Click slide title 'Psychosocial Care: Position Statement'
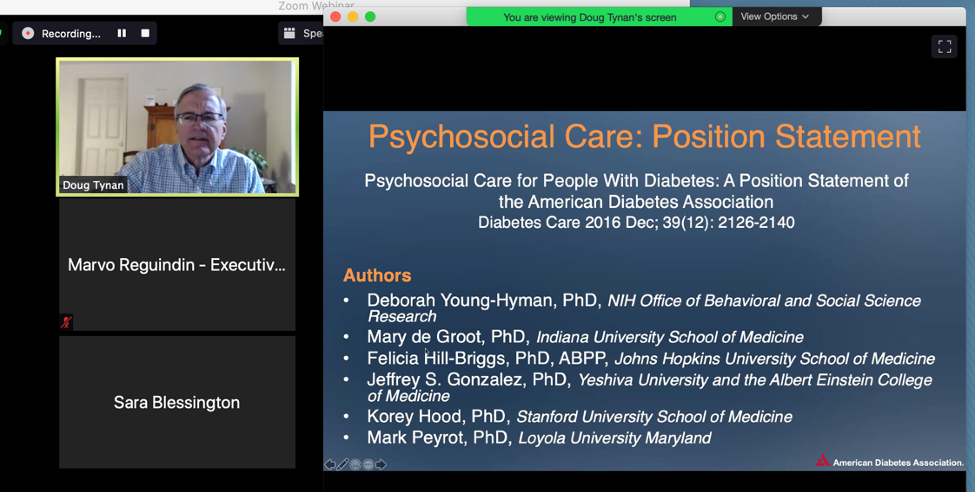The width and height of the screenshot is (977, 493). click(x=644, y=136)
